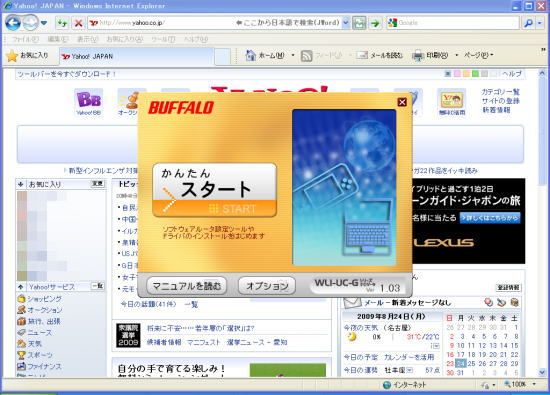550x395 pixels.
Task: Close the BUFFALO installer dialog
Action: [402, 102]
